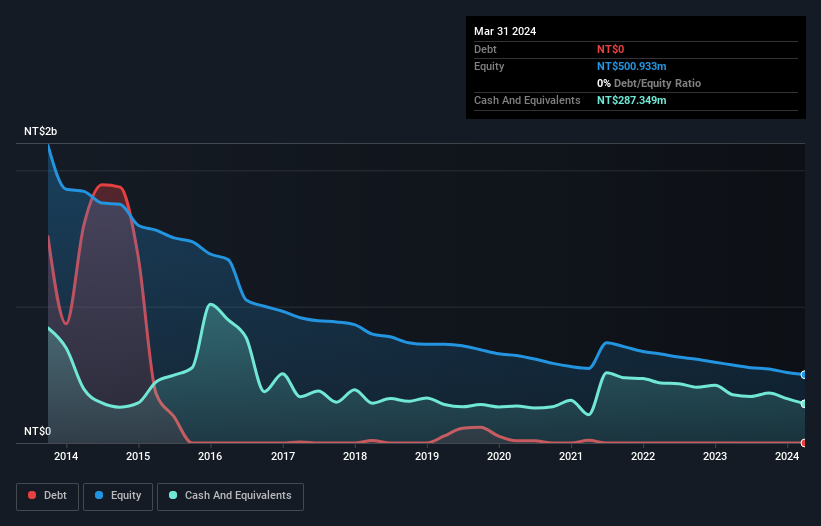This screenshot has height=526, width=821.
Task: Click the NT$500.933m equity value
Action: tap(631, 66)
